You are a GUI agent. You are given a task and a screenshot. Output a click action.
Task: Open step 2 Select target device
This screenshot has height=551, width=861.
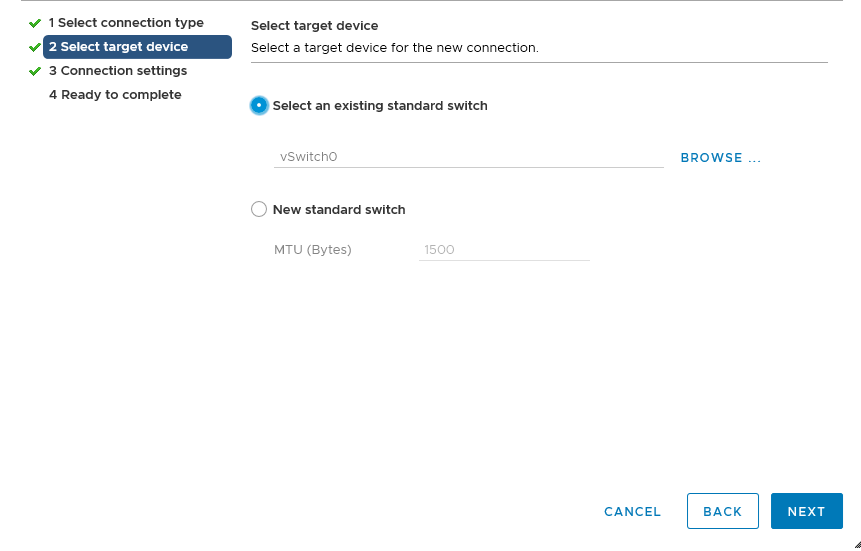pos(137,47)
